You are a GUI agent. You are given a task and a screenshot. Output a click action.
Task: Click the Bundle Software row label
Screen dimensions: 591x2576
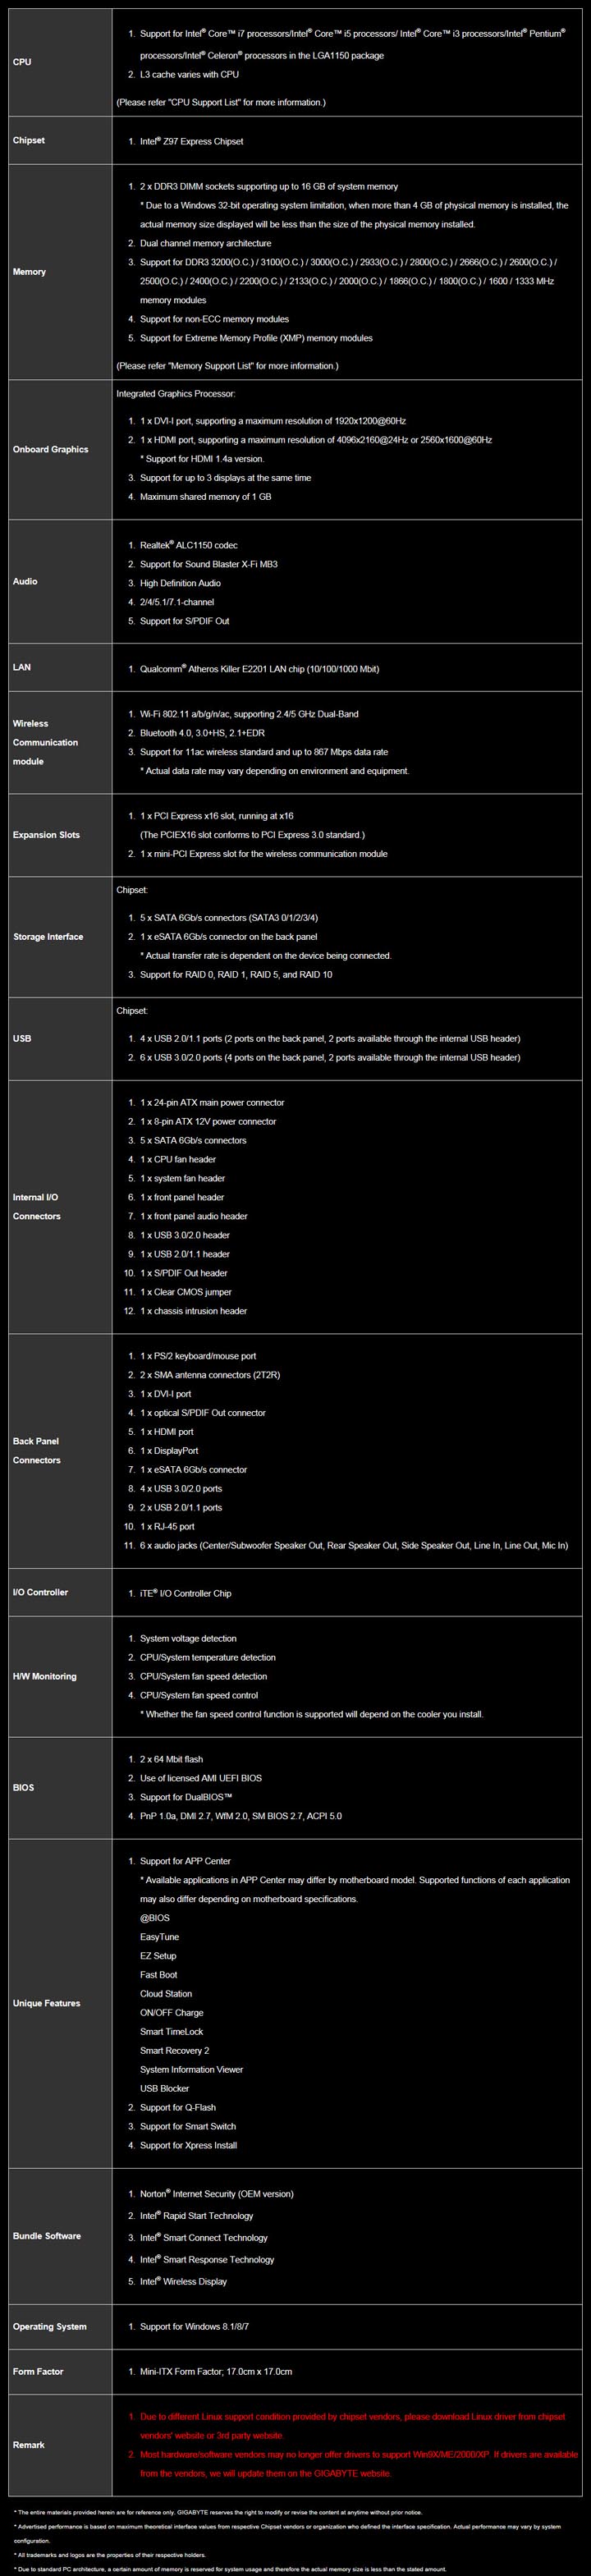coord(47,2236)
